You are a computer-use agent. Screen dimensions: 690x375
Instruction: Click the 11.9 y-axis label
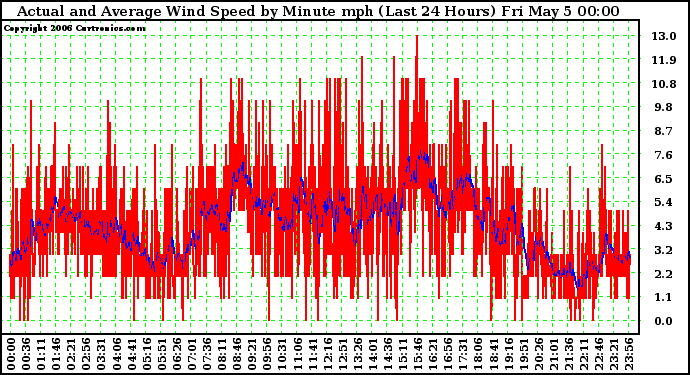click(x=664, y=60)
